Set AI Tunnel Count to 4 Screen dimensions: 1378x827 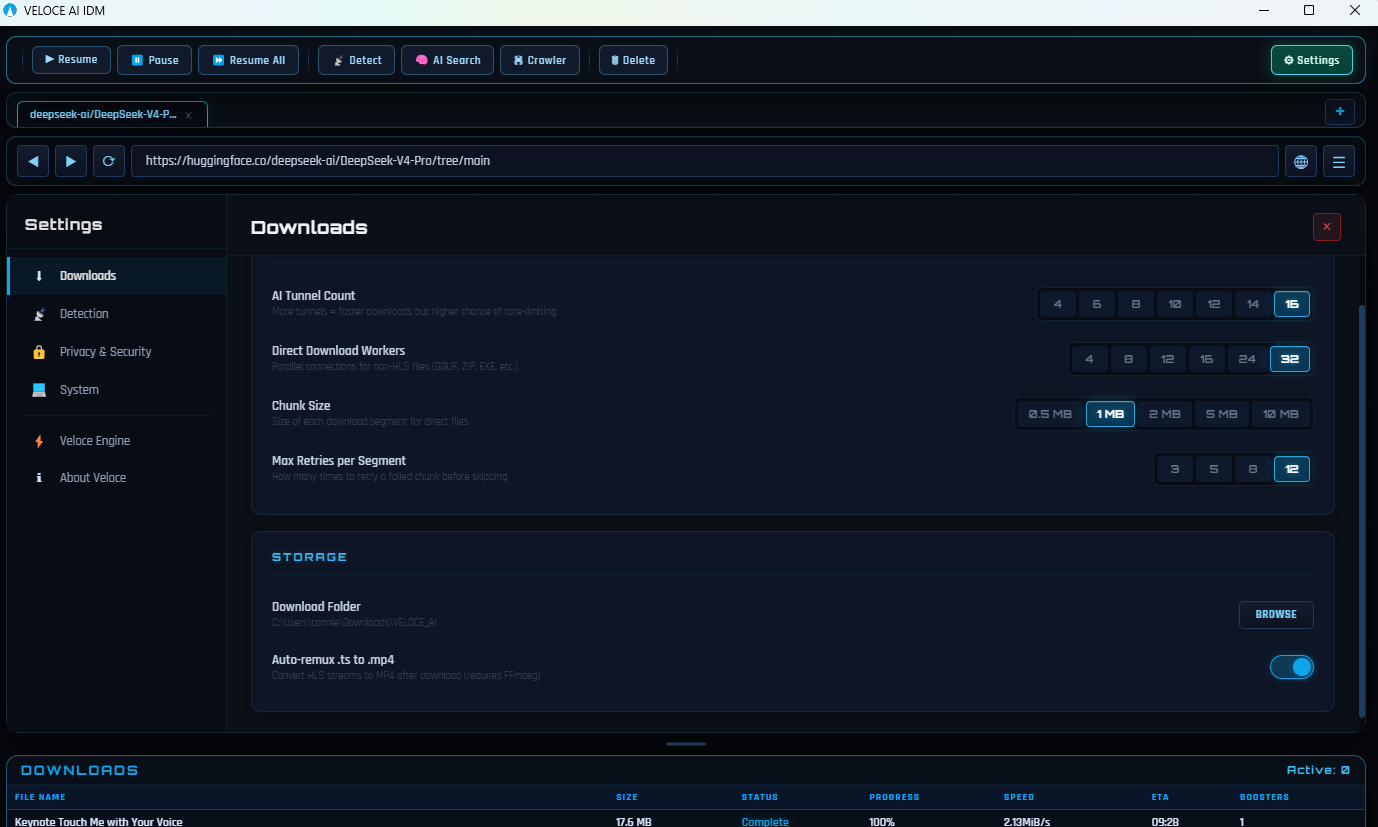(1057, 304)
